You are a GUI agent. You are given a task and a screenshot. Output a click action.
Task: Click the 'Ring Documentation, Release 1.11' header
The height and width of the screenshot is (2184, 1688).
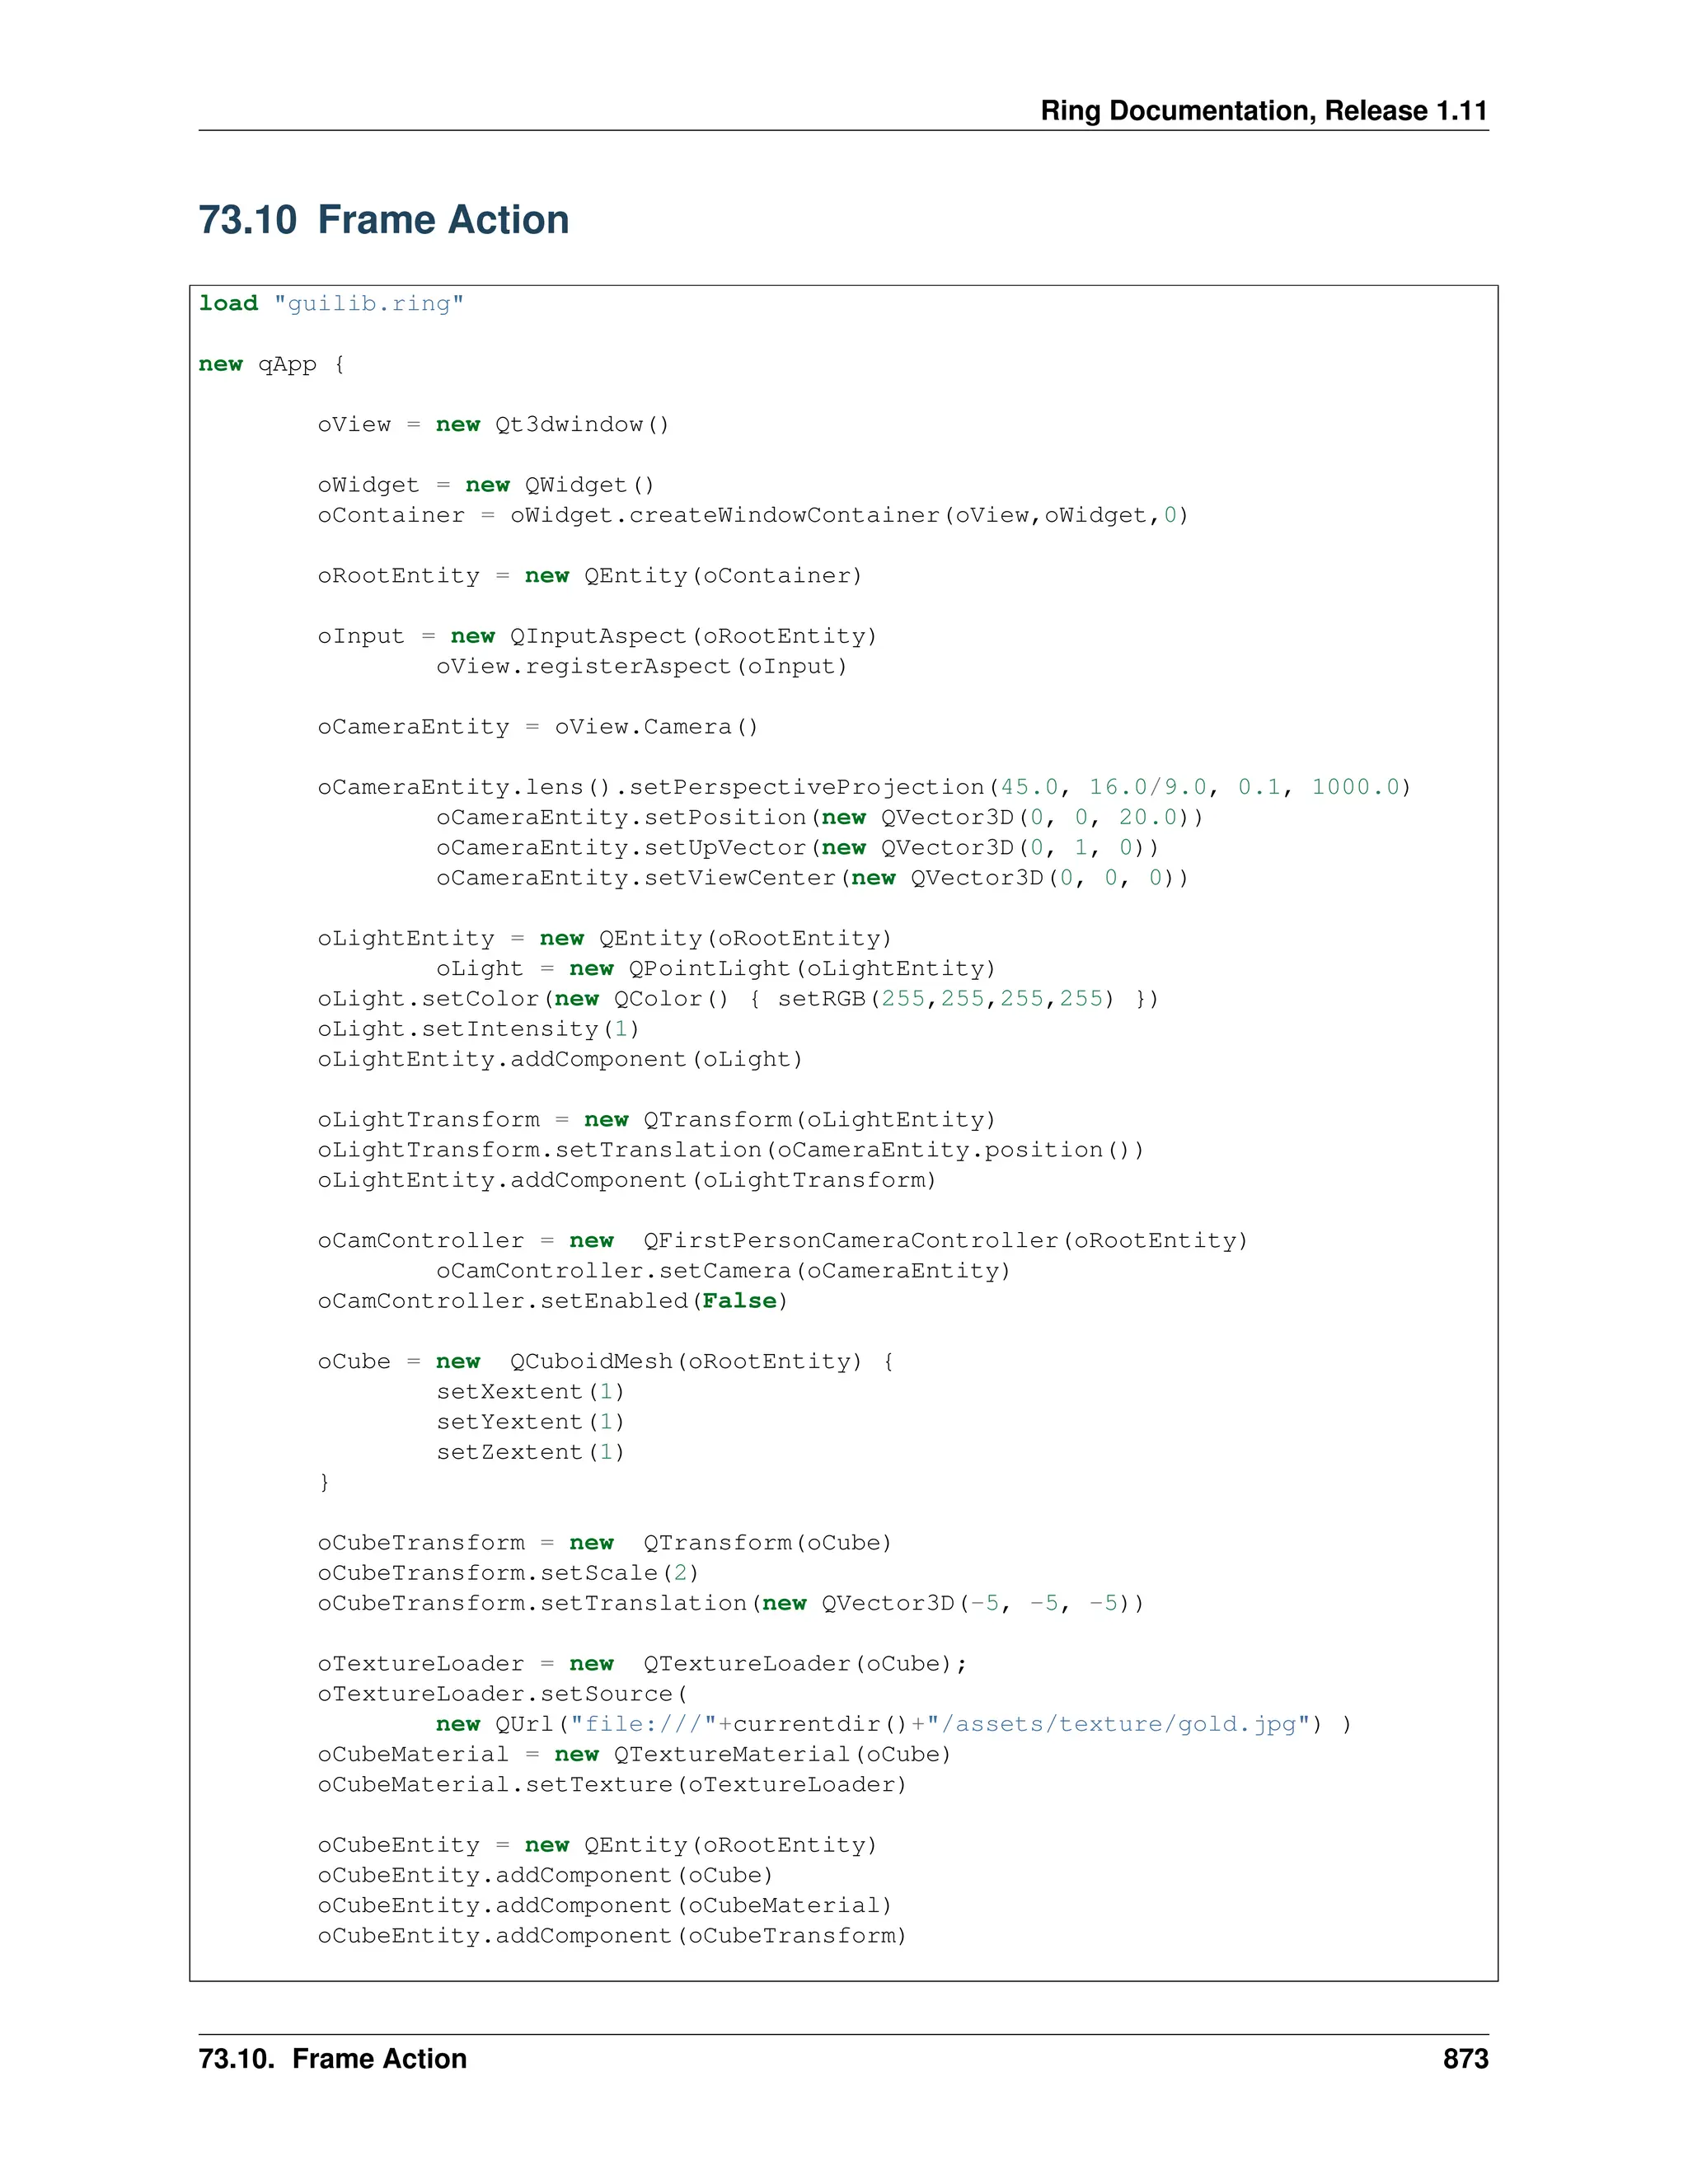pos(1263,111)
